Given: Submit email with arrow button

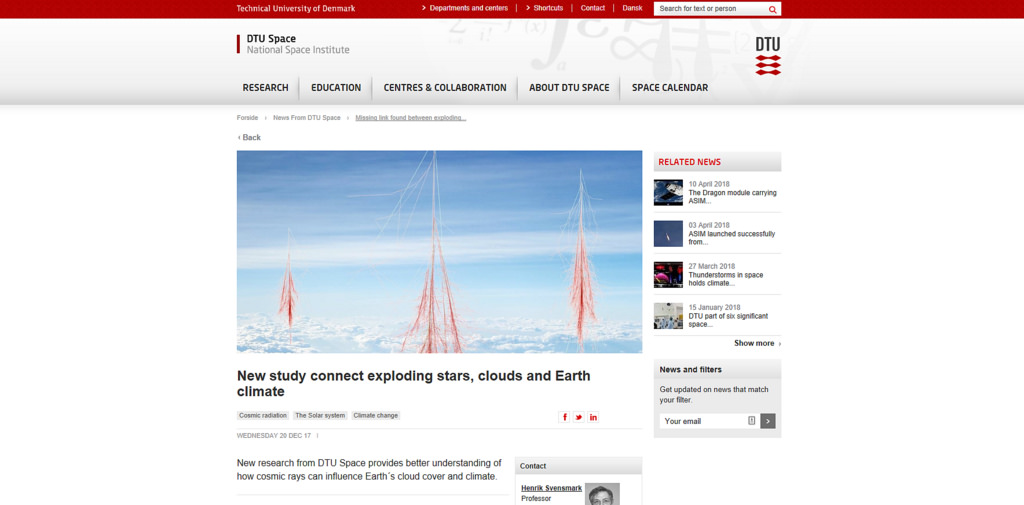Looking at the screenshot, I should click(768, 421).
